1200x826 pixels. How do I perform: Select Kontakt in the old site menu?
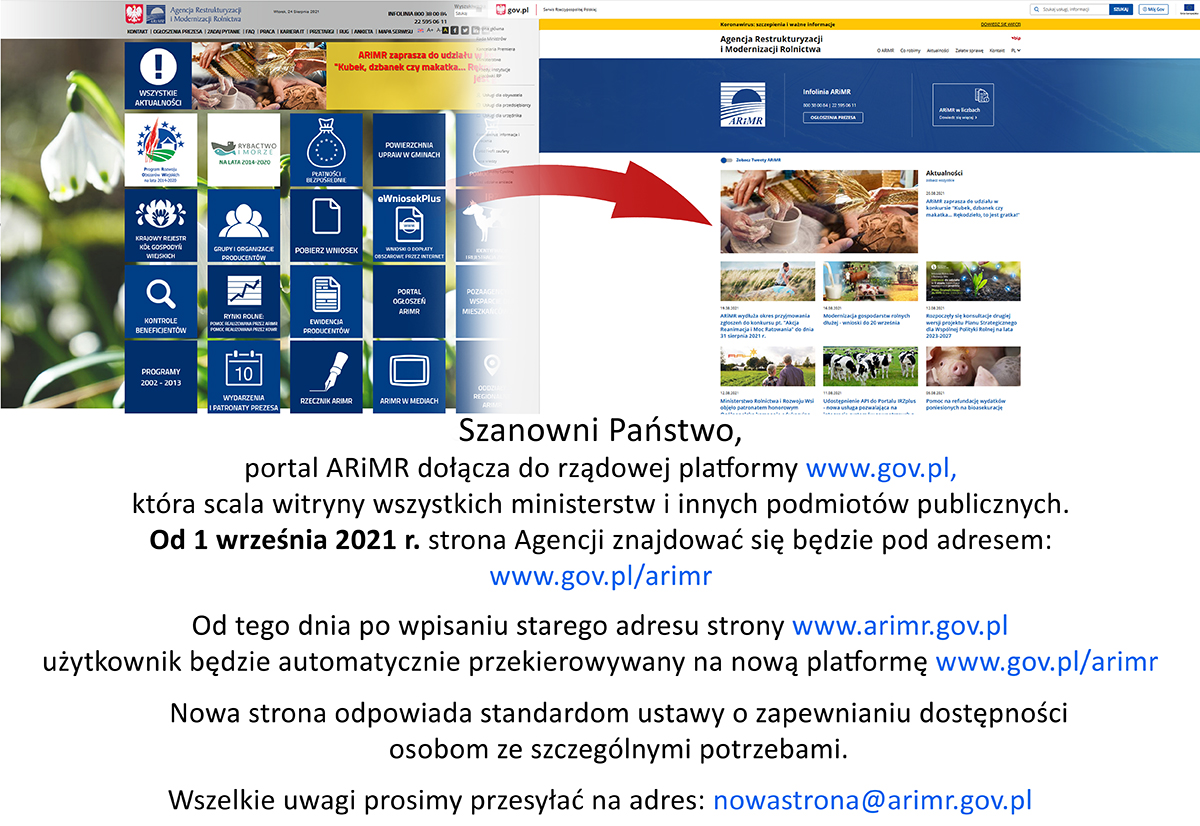[137, 32]
